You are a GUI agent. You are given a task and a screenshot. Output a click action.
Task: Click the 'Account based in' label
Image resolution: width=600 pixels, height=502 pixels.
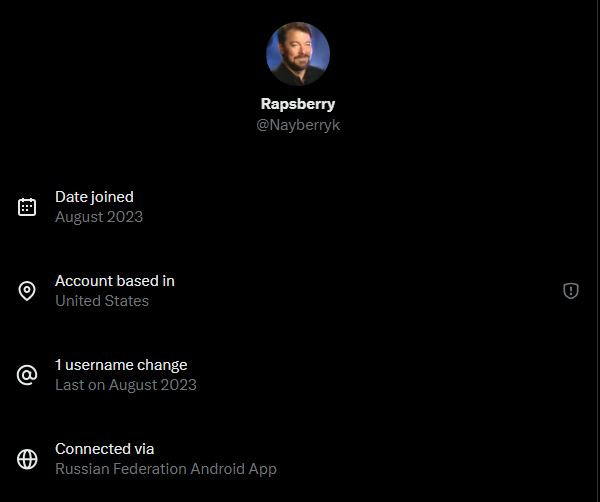coord(115,281)
